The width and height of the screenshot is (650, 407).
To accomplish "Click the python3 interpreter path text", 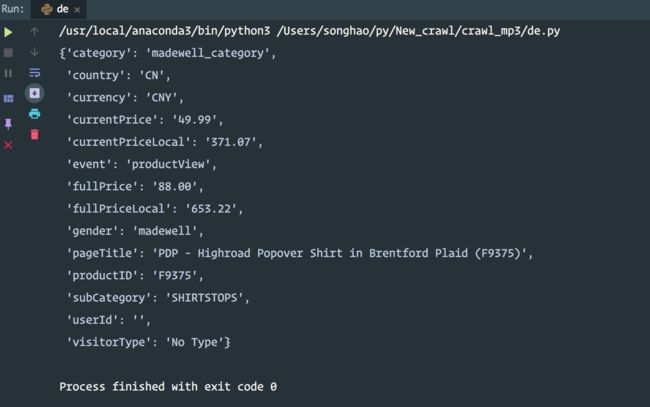I will pyautogui.click(x=165, y=31).
